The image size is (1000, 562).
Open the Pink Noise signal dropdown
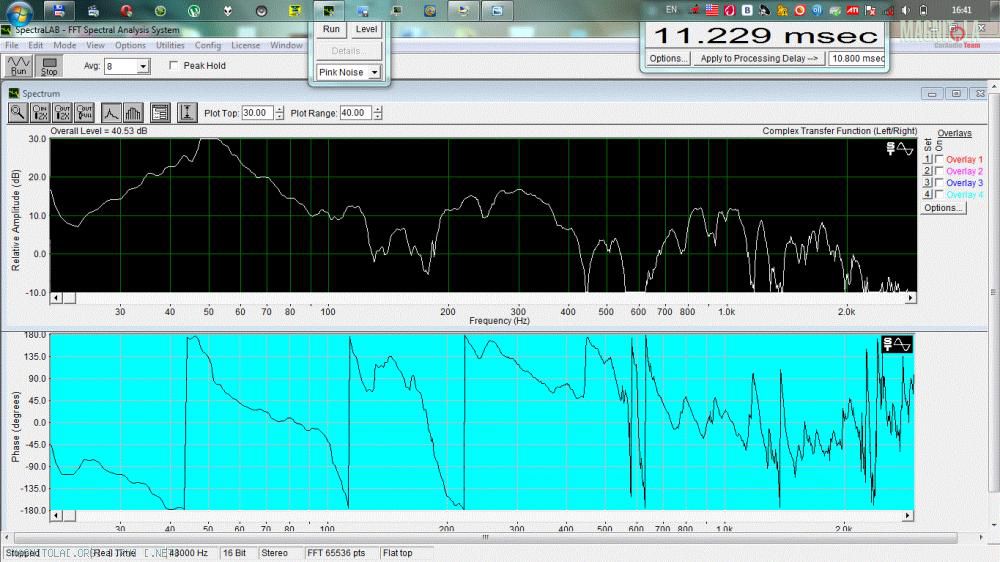(x=374, y=73)
